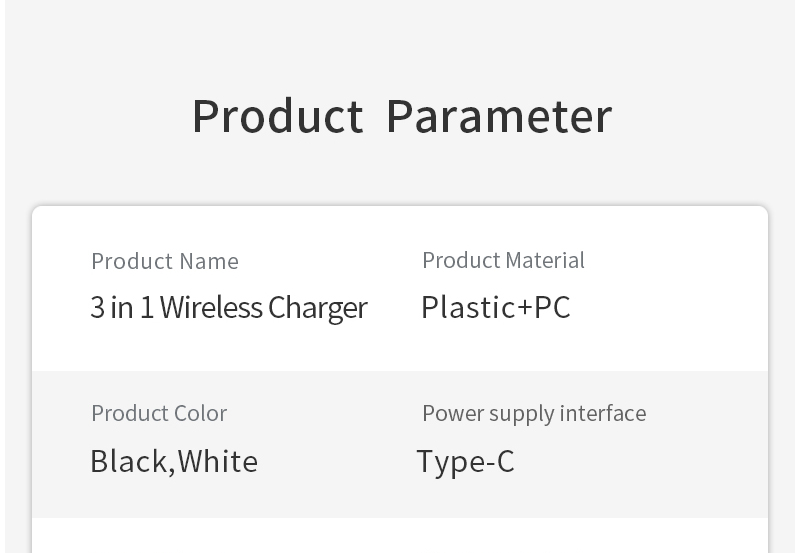The height and width of the screenshot is (553, 800).
Task: Select the "Black,White" color value
Action: [x=174, y=461]
